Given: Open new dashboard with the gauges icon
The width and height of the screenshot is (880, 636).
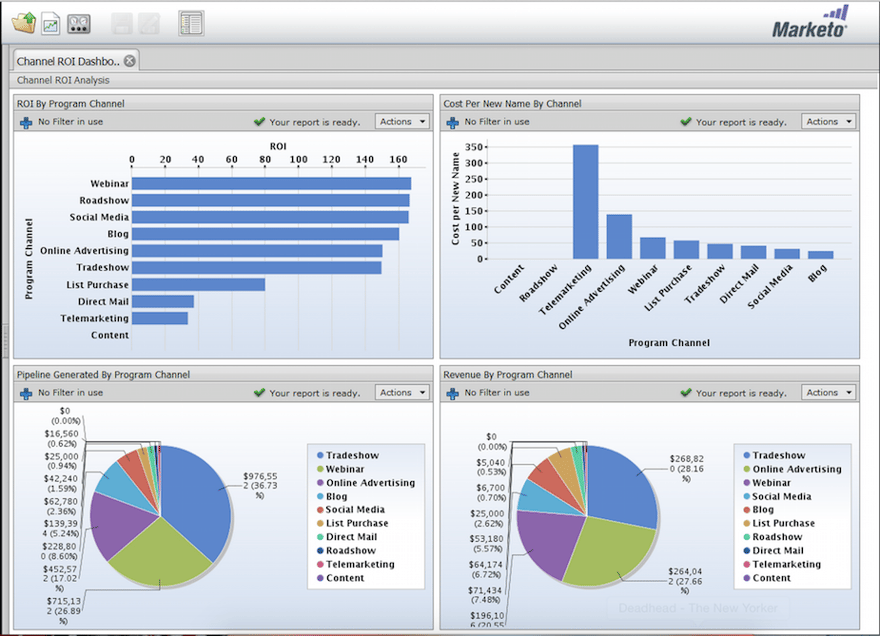Looking at the screenshot, I should [x=79, y=24].
